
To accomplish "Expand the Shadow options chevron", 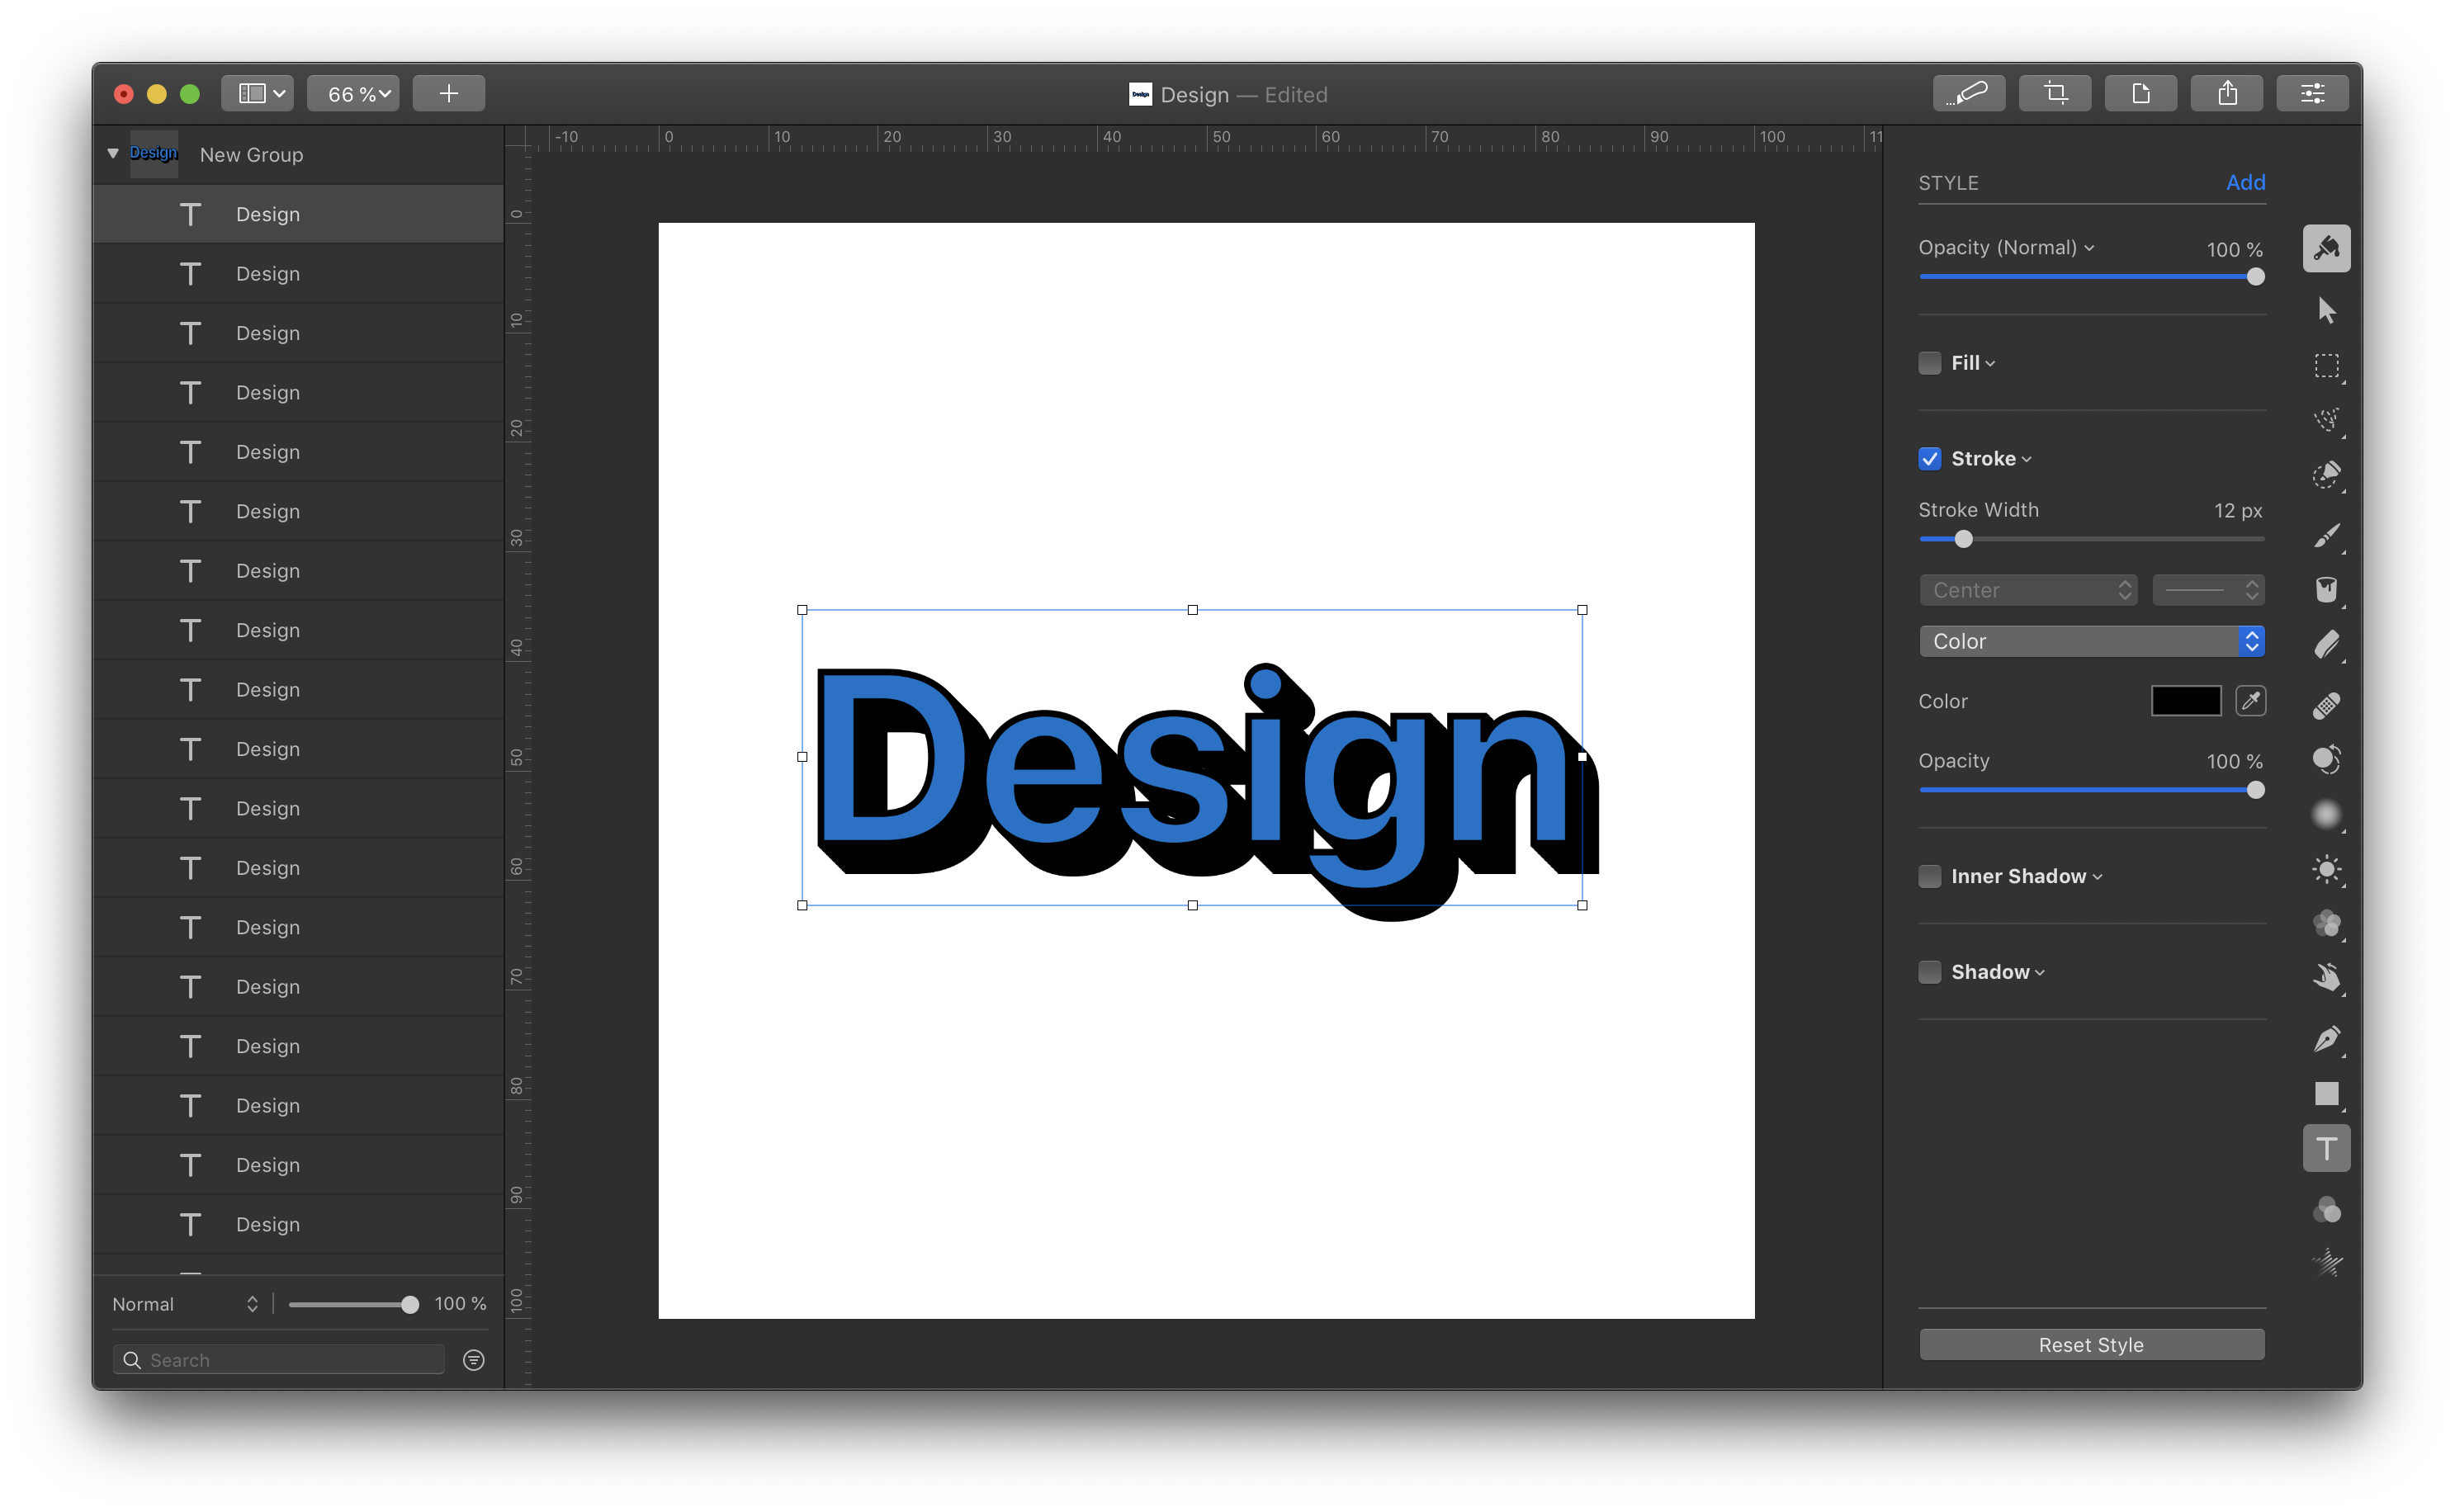I will (2039, 973).
